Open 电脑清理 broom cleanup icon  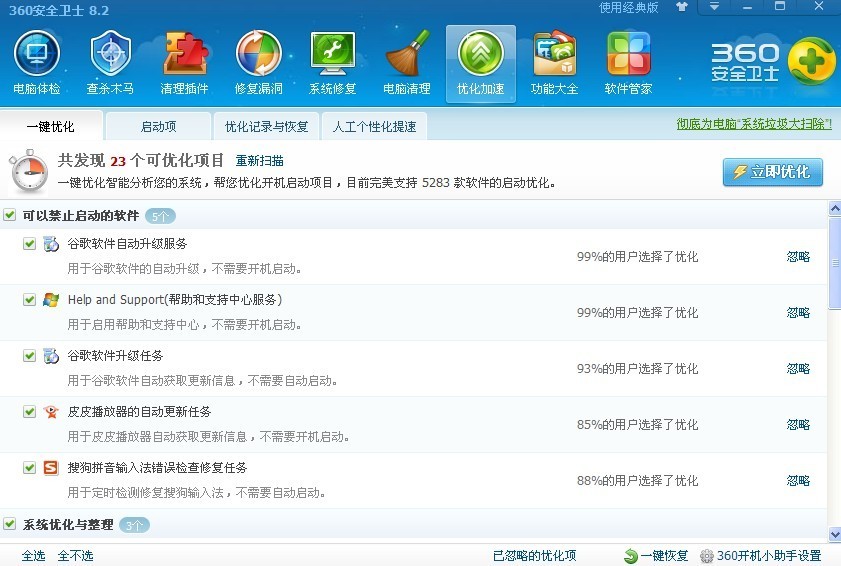click(x=407, y=63)
